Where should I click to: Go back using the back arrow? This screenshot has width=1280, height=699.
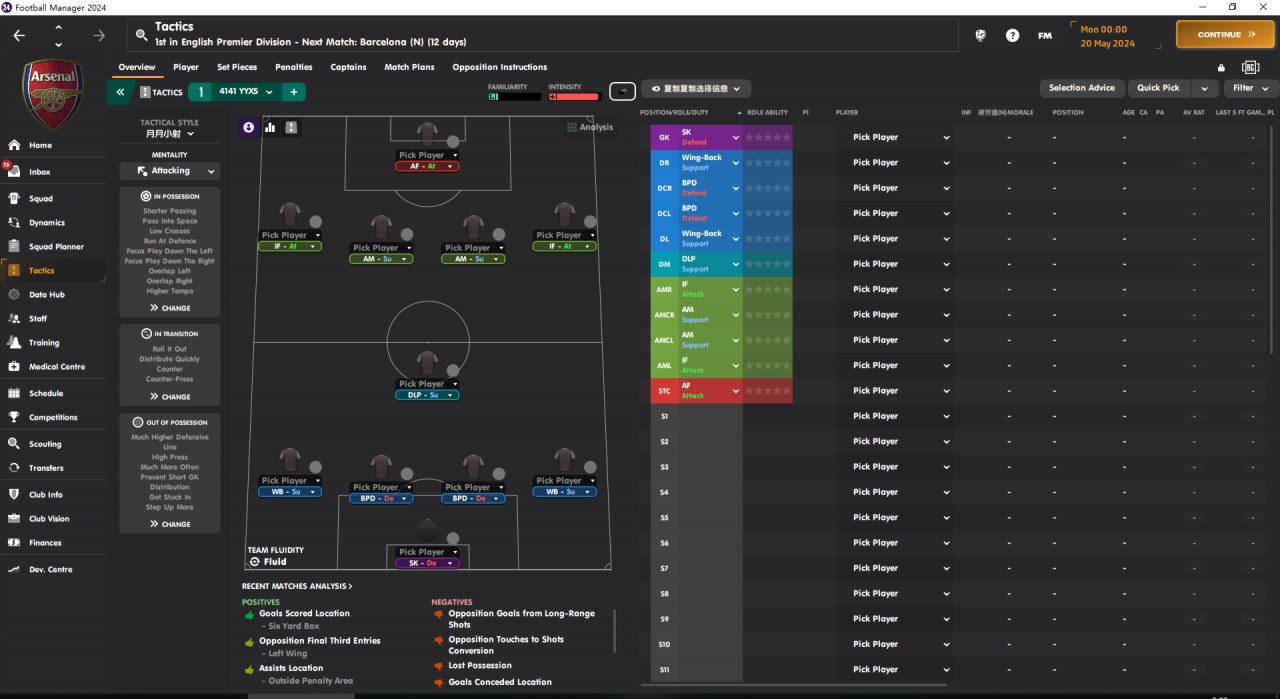tap(19, 35)
